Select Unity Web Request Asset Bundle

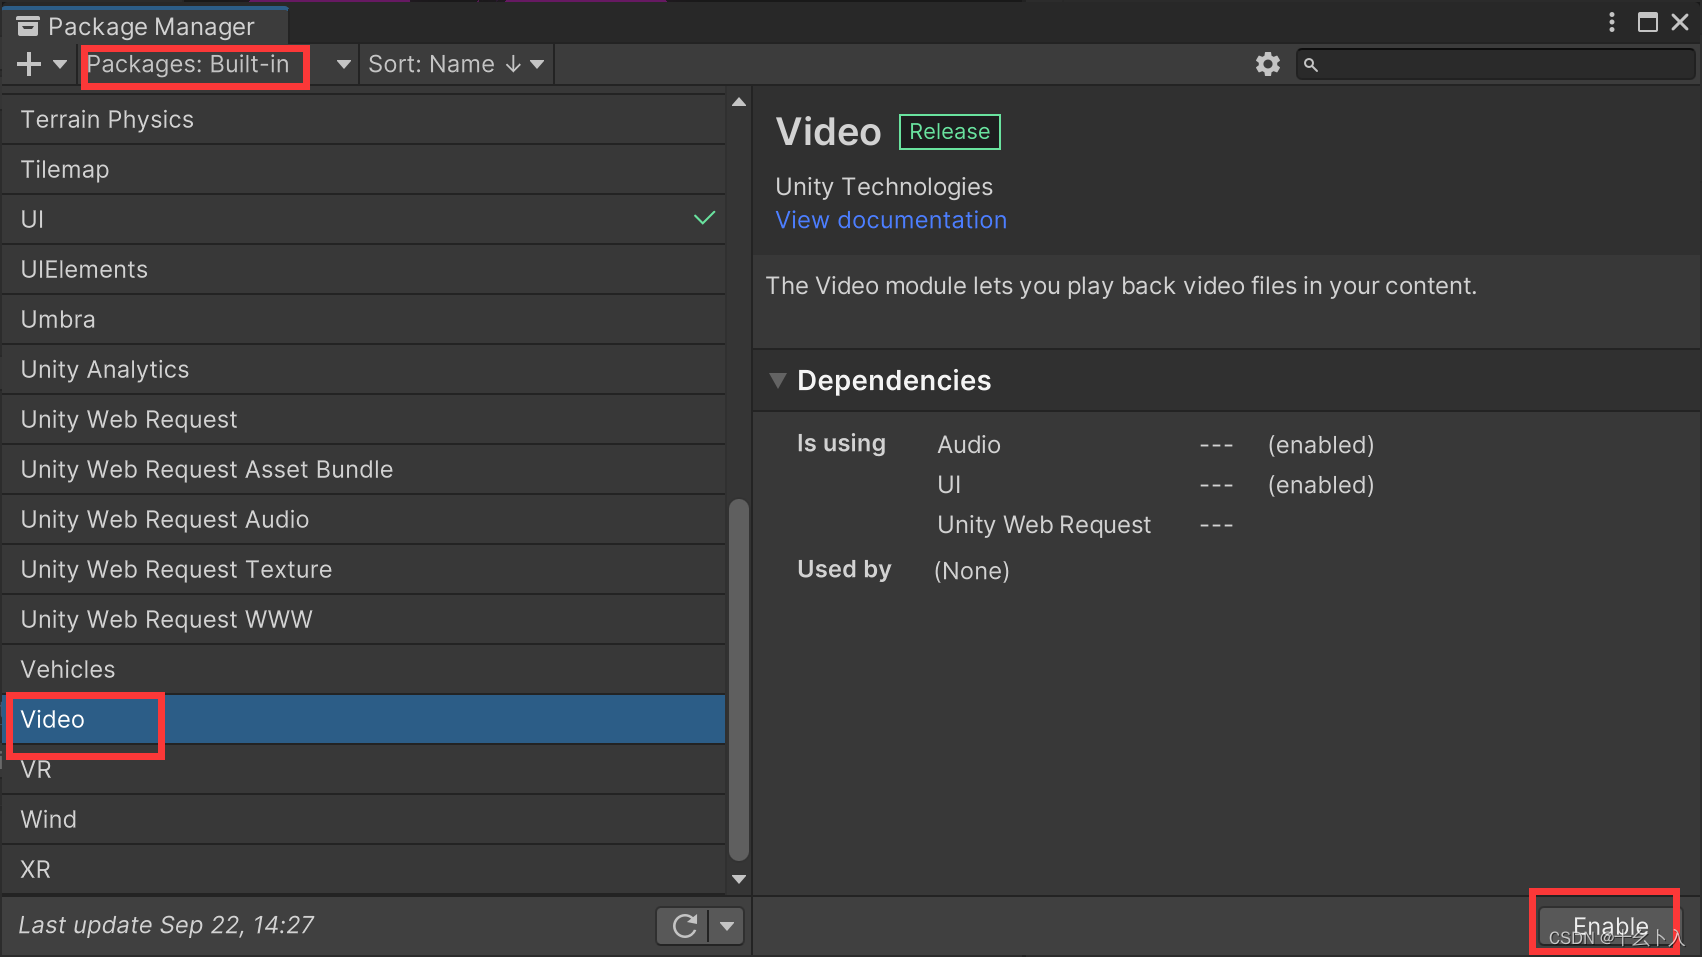point(364,469)
